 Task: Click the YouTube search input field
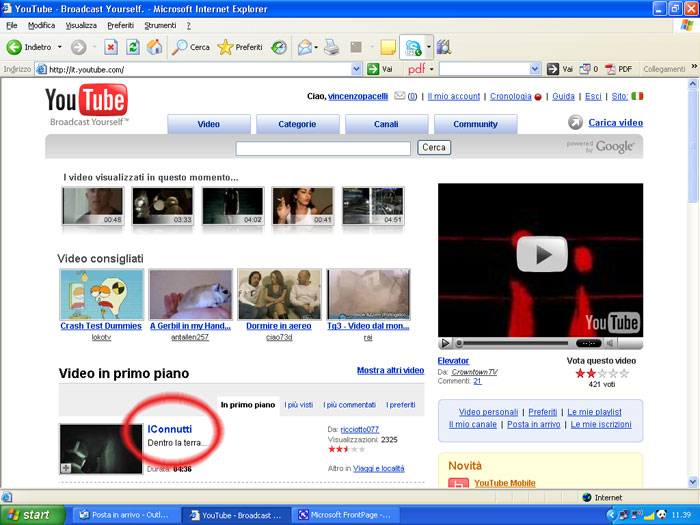(323, 148)
